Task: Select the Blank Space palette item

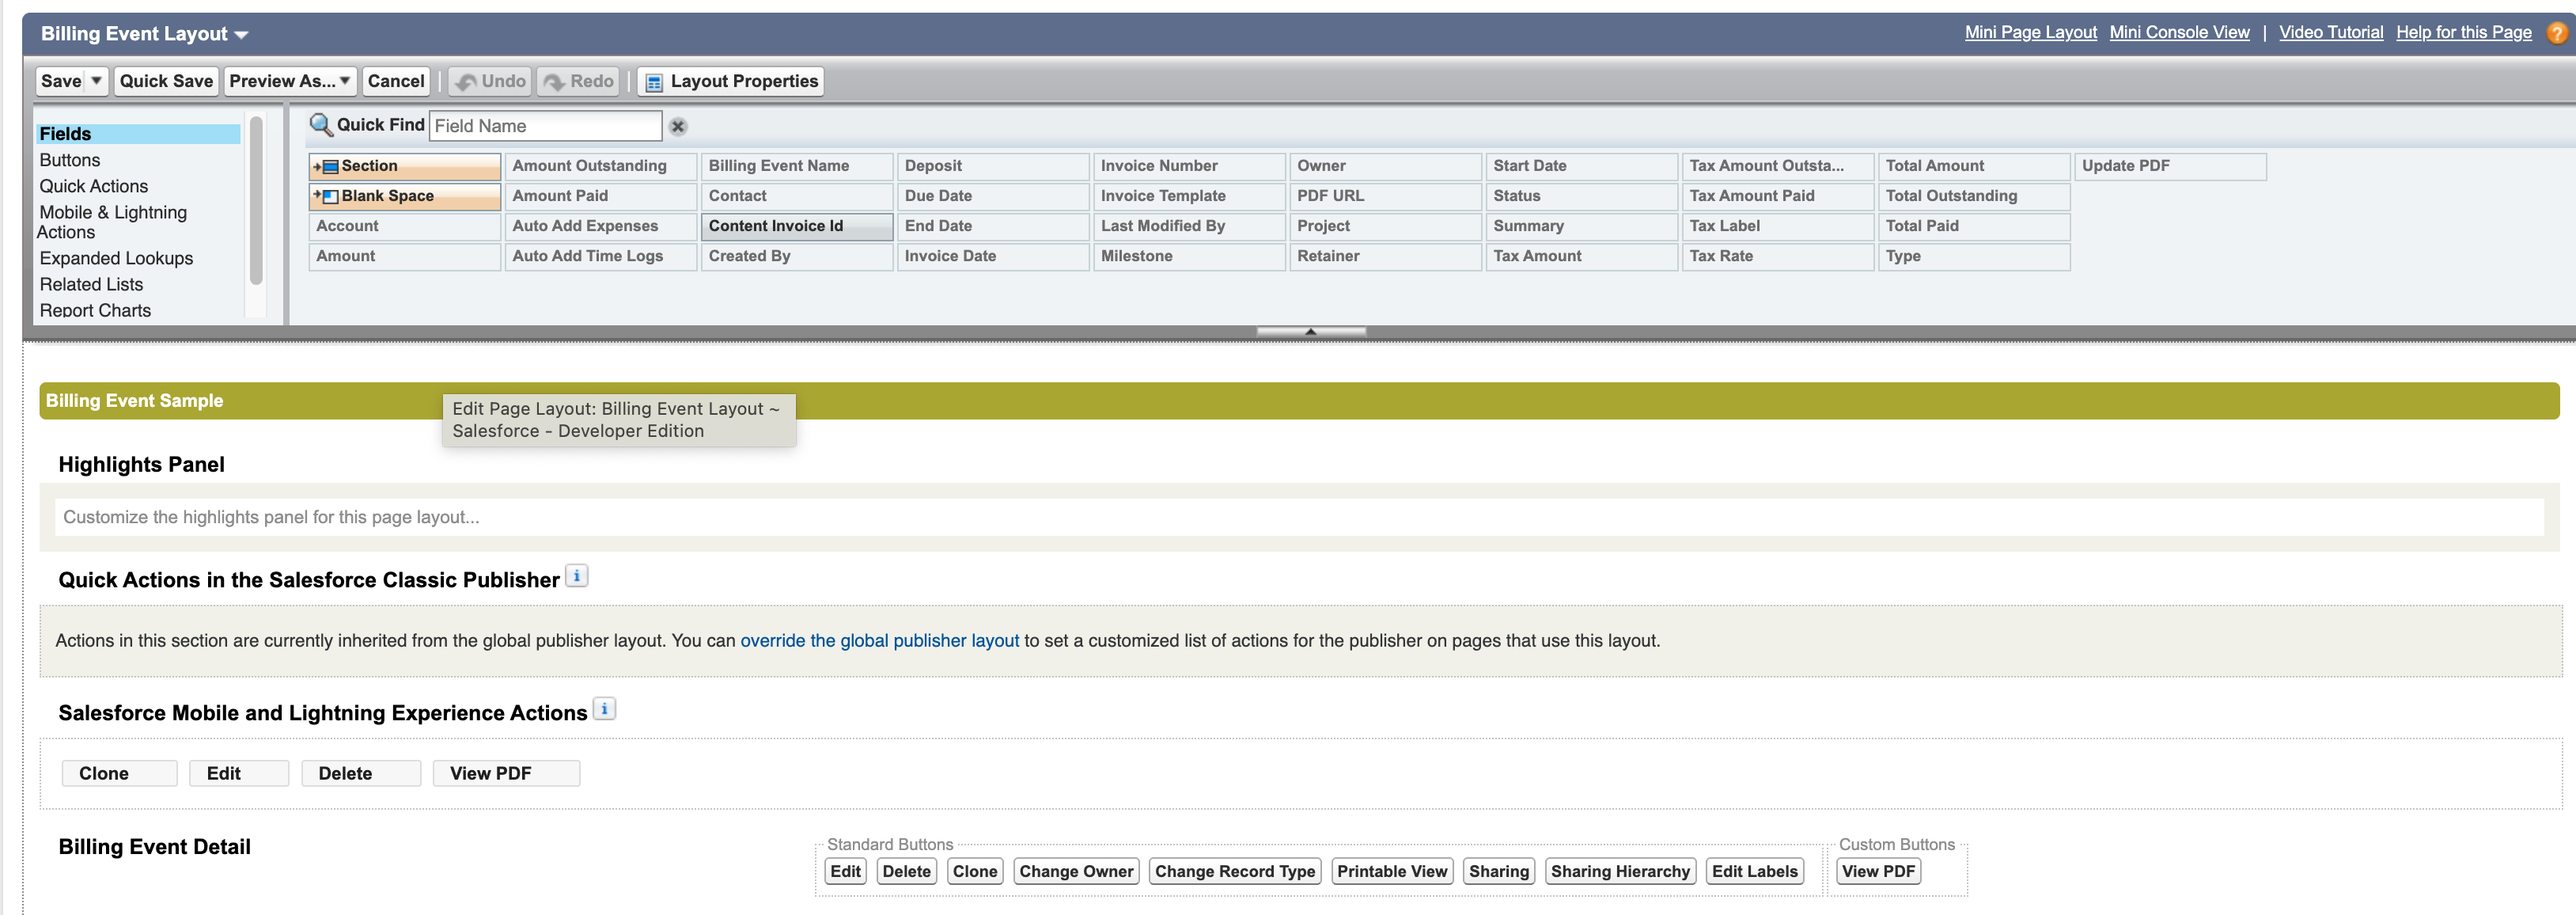Action: [405, 196]
